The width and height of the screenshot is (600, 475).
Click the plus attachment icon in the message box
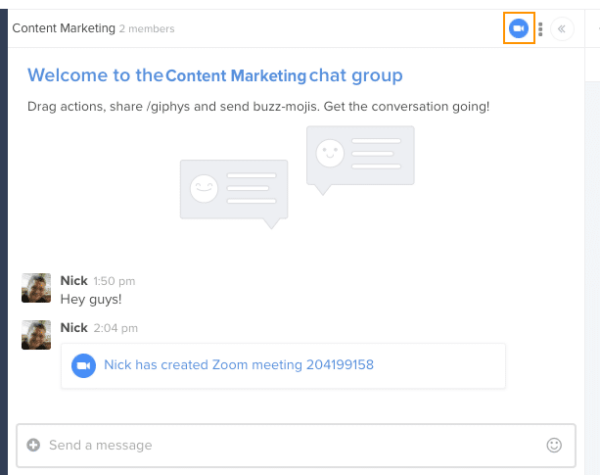pos(33,445)
